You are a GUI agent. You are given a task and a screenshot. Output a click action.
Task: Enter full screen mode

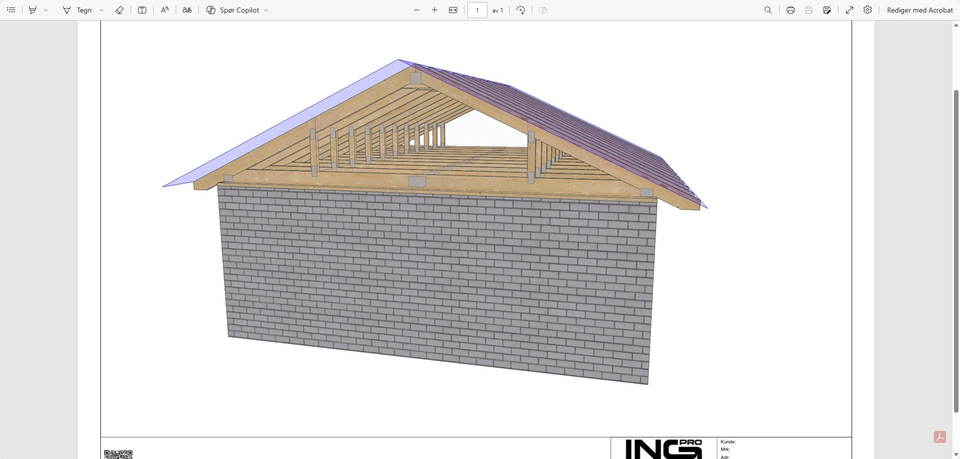(x=850, y=10)
